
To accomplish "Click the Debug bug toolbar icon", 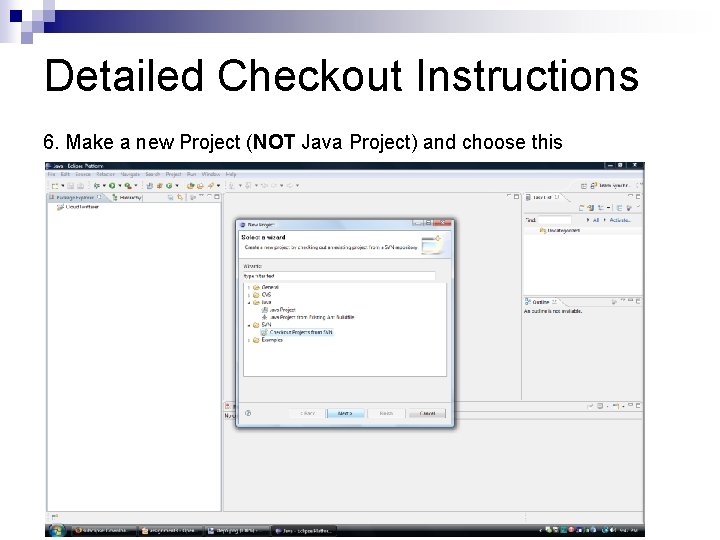I will [x=96, y=186].
